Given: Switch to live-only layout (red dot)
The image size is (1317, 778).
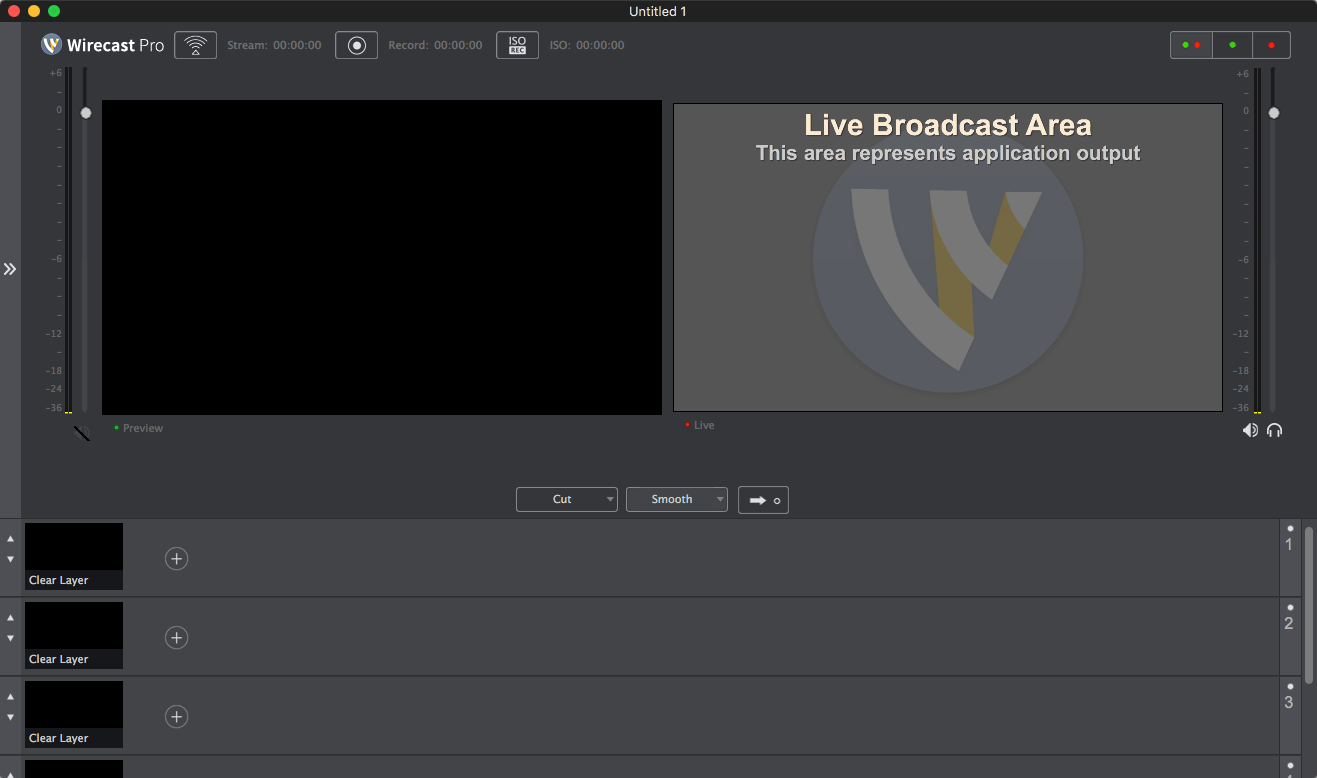Looking at the screenshot, I should point(1271,45).
